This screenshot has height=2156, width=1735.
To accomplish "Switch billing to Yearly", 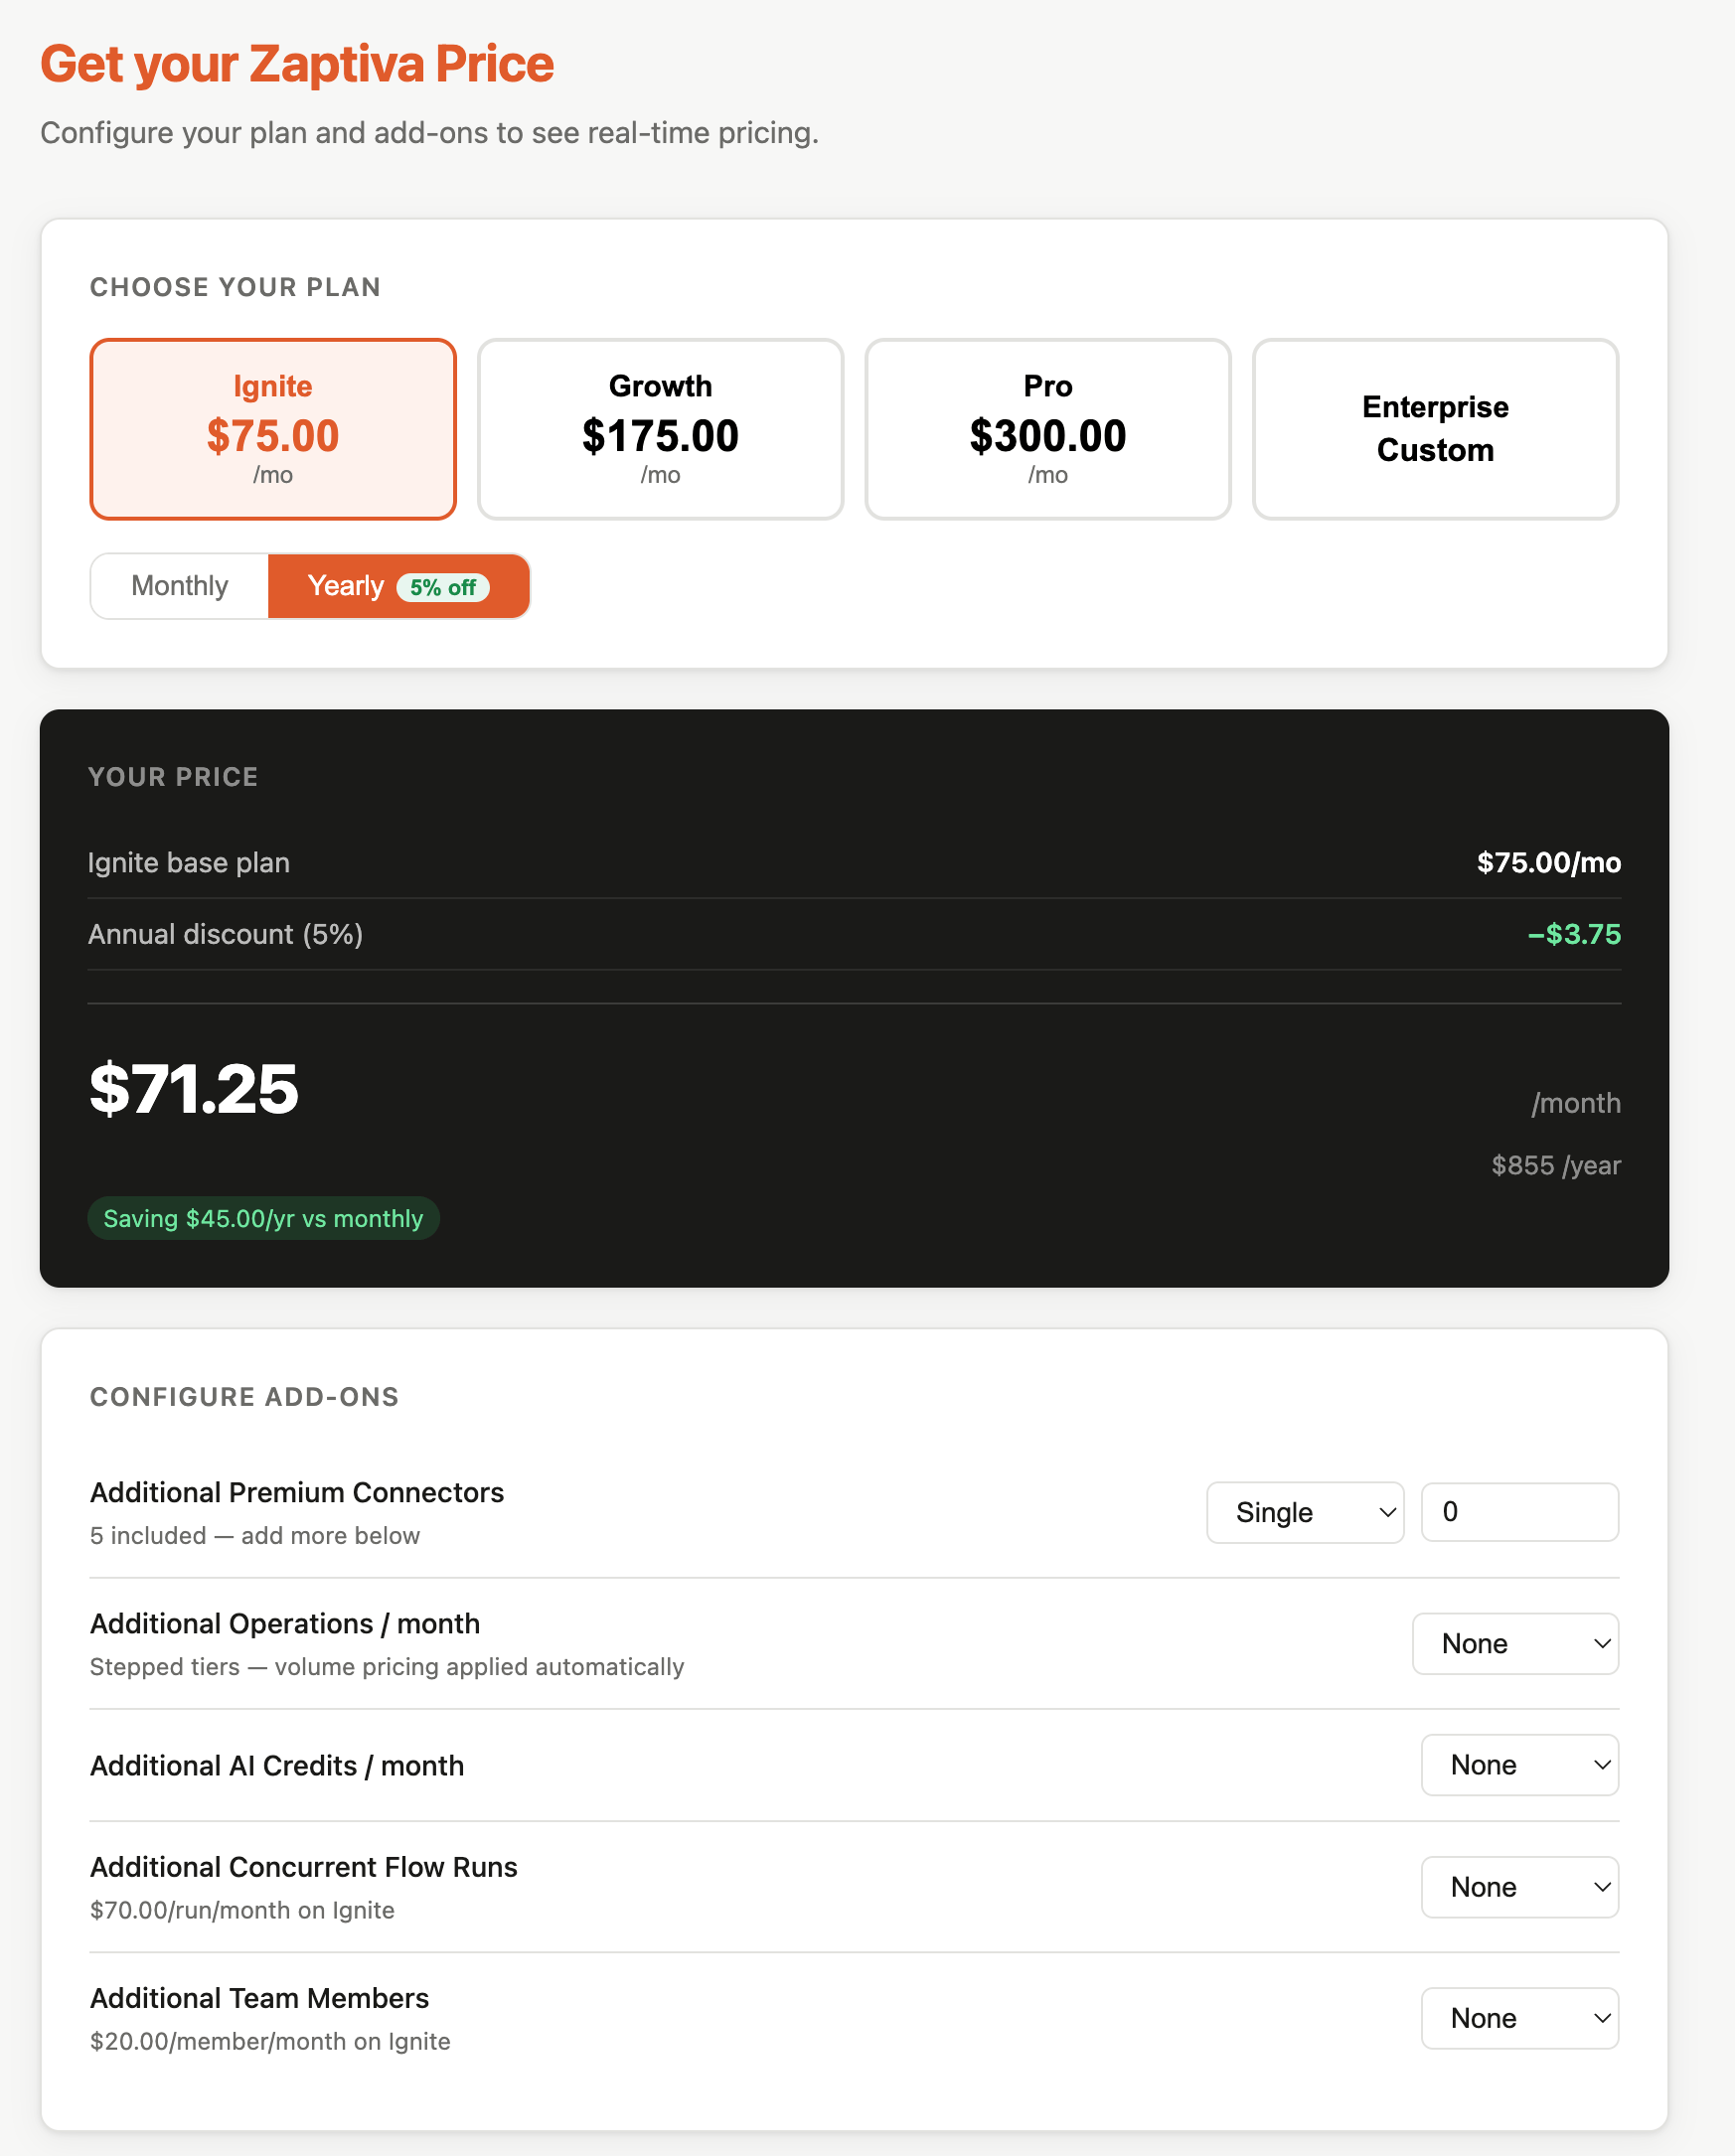I will pos(398,586).
